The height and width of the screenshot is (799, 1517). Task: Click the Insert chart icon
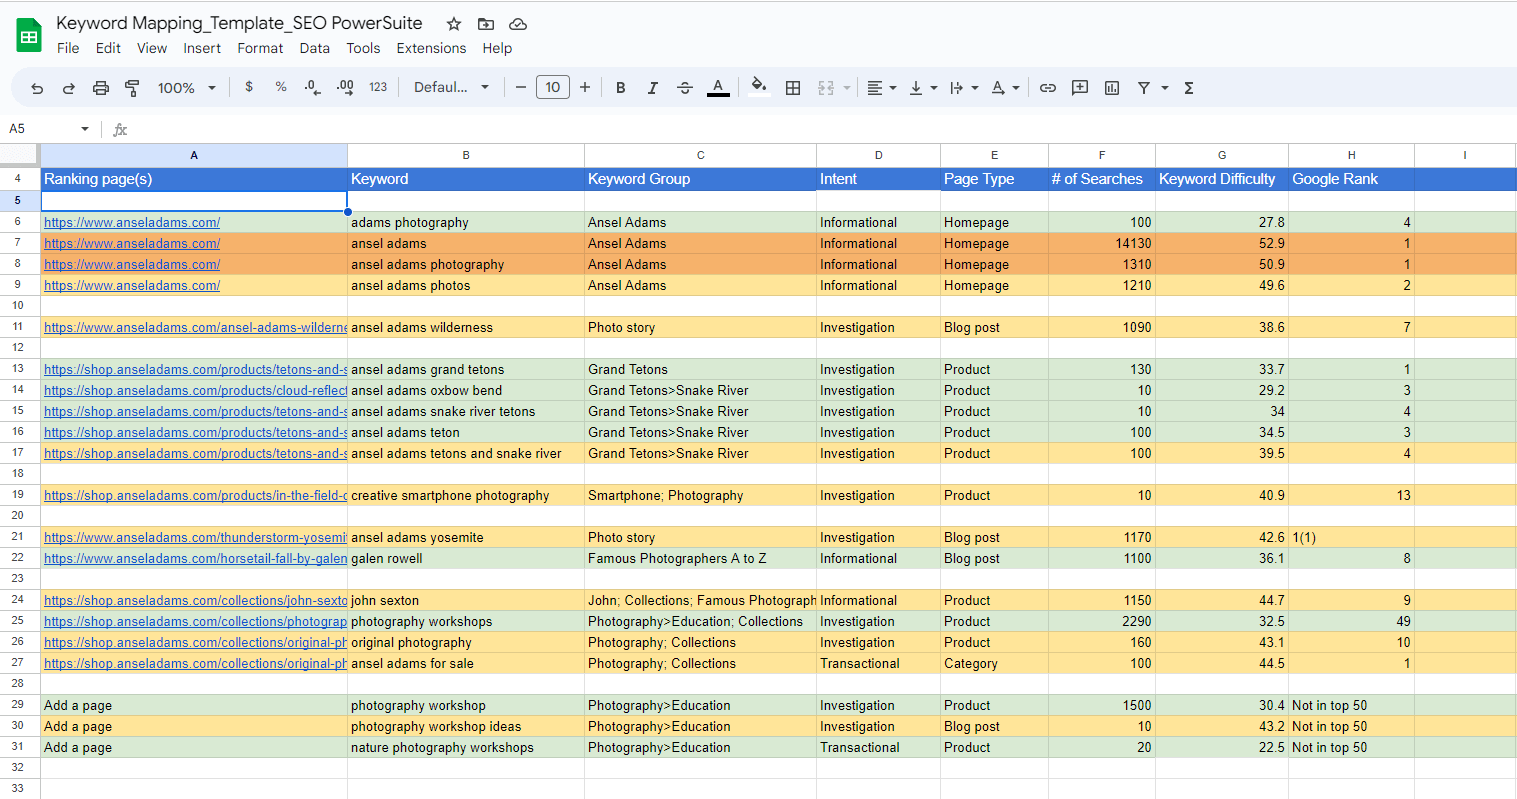pos(1112,88)
